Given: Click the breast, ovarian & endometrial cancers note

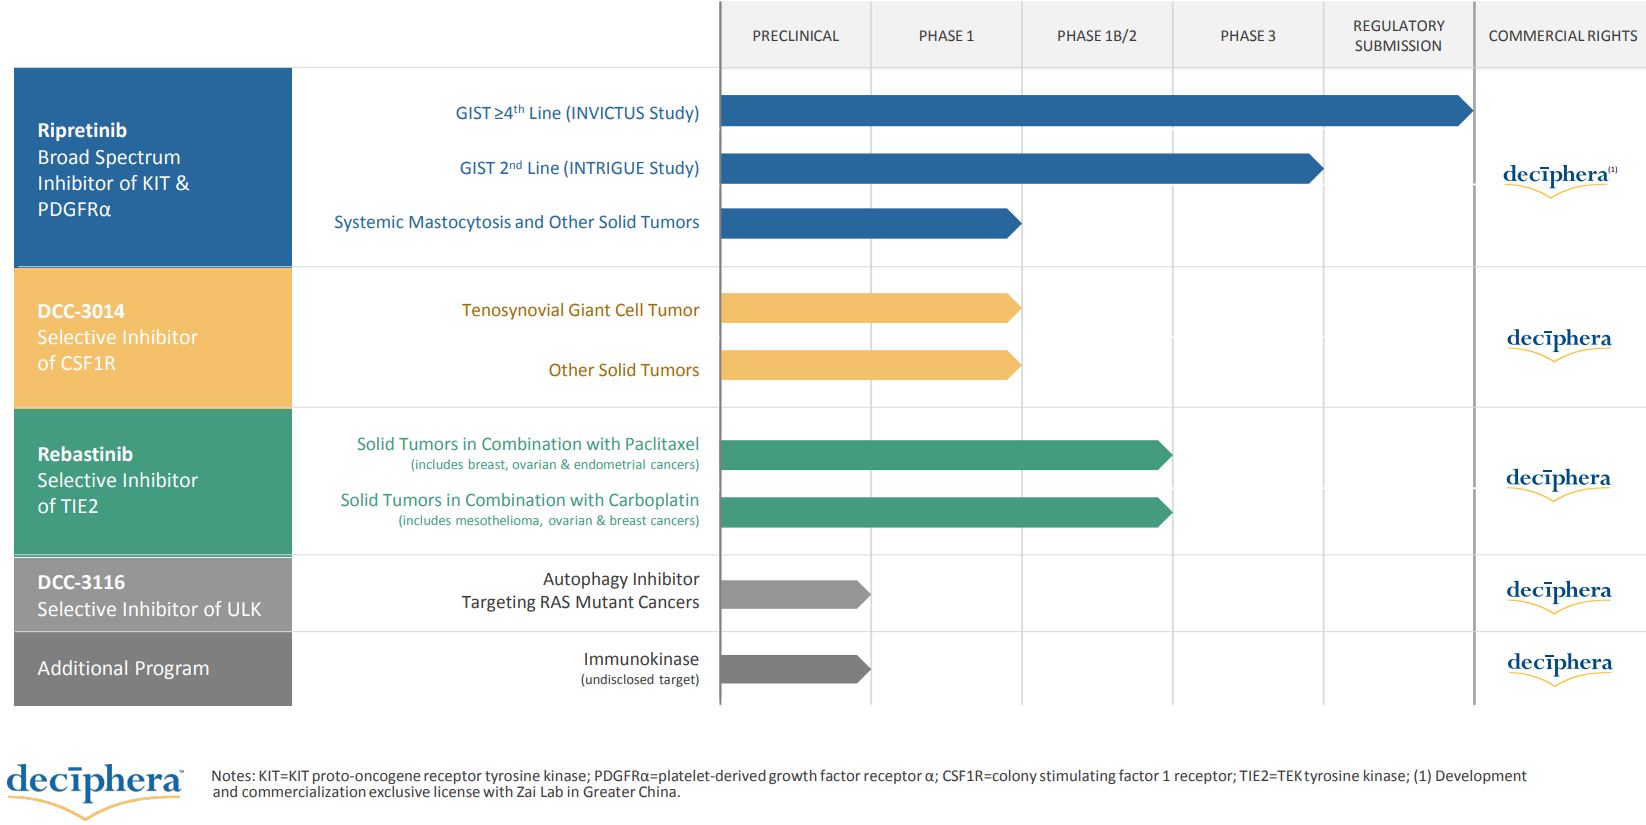Looking at the screenshot, I should point(555,465).
